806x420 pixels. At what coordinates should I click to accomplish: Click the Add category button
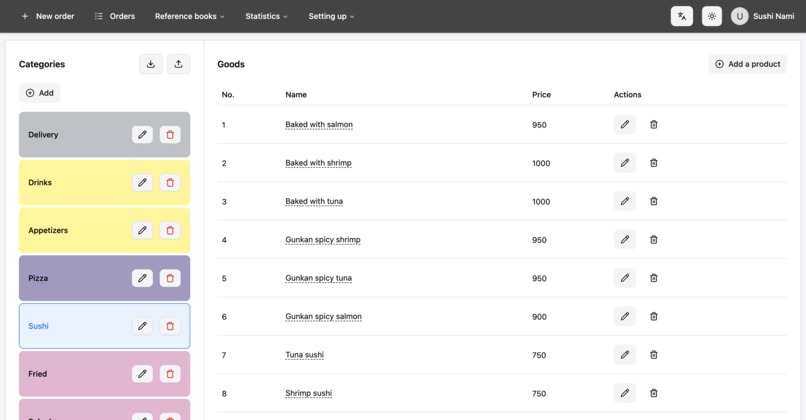click(x=40, y=93)
